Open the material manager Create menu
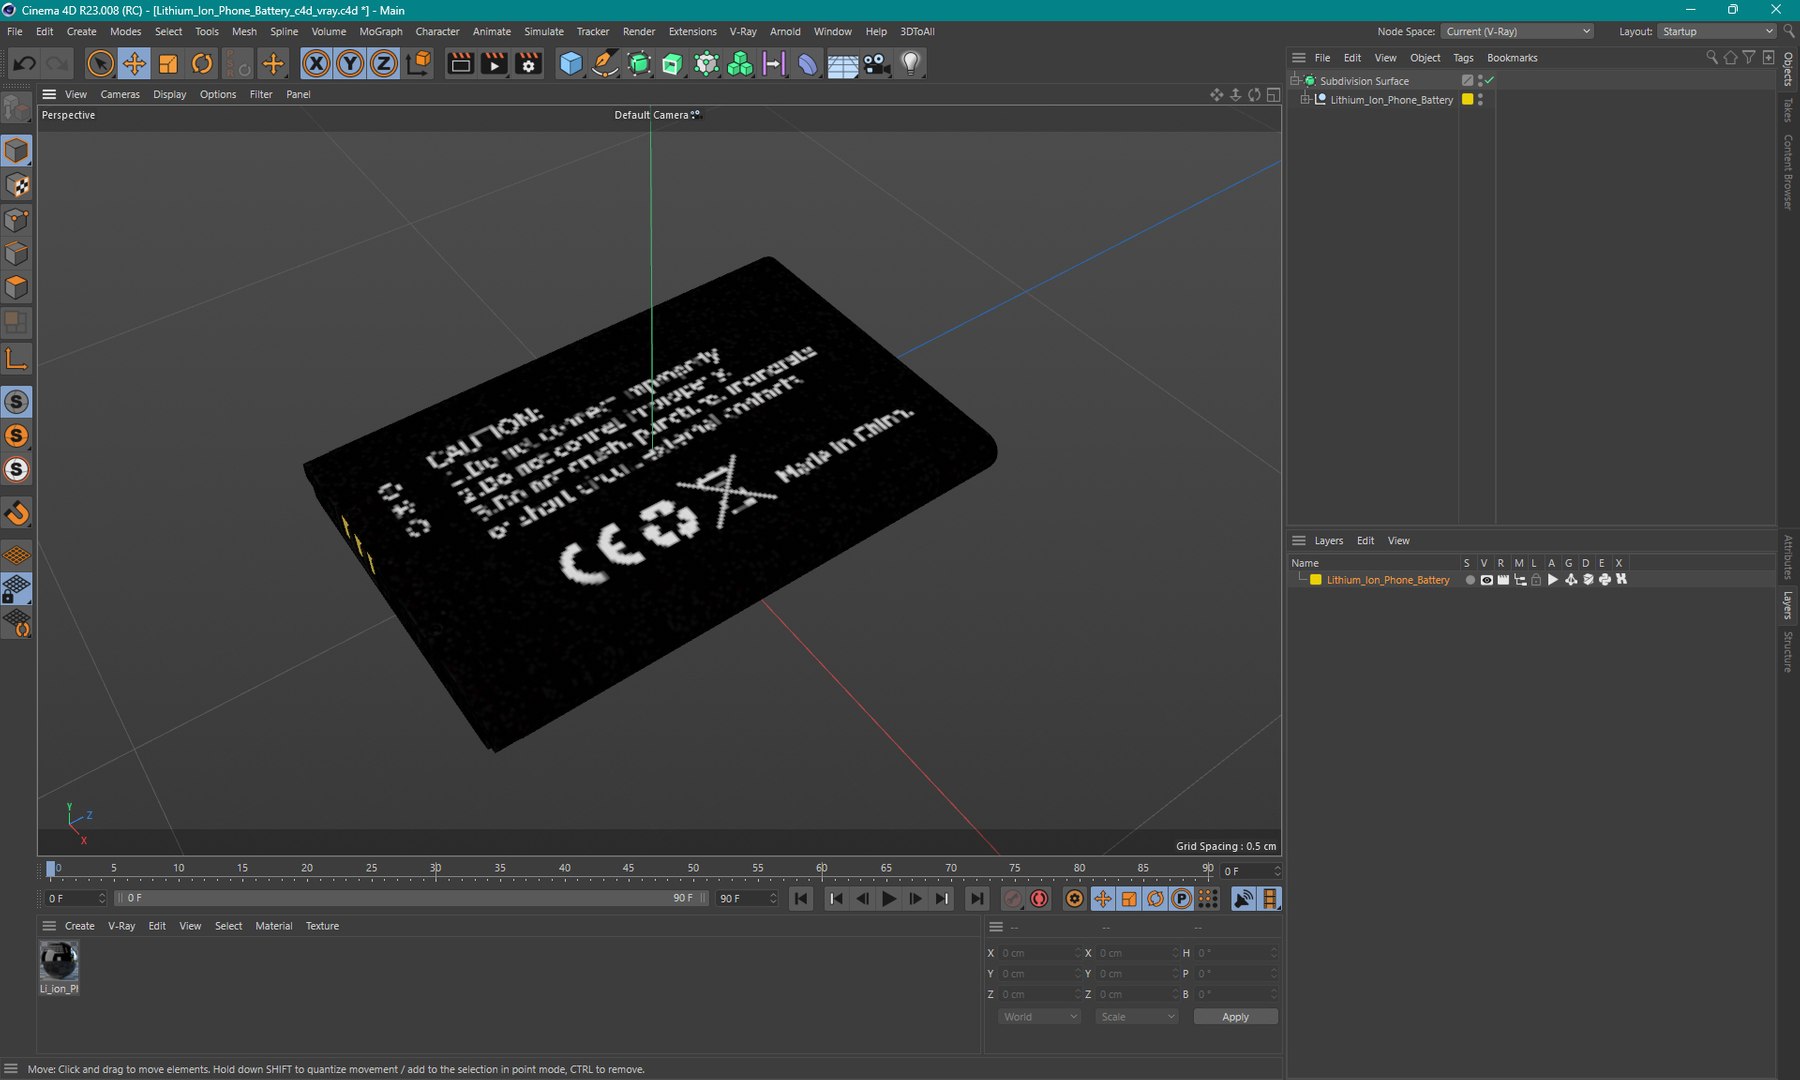The height and width of the screenshot is (1080, 1800). 80,926
